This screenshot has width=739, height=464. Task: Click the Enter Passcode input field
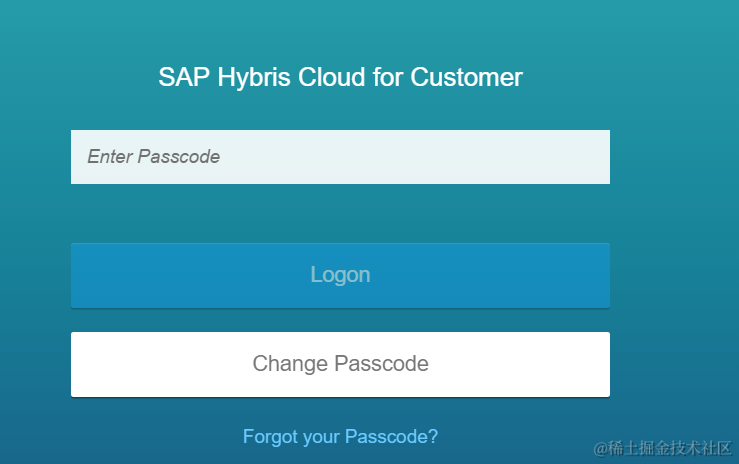coord(340,157)
